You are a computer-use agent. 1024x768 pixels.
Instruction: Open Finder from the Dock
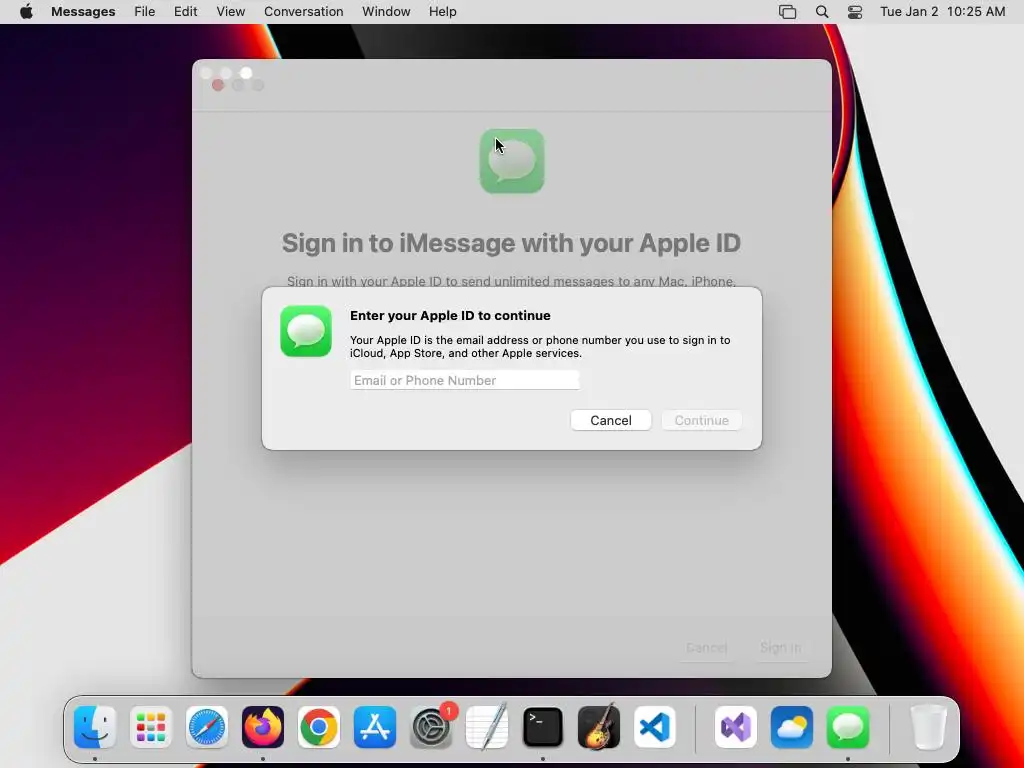(x=95, y=727)
